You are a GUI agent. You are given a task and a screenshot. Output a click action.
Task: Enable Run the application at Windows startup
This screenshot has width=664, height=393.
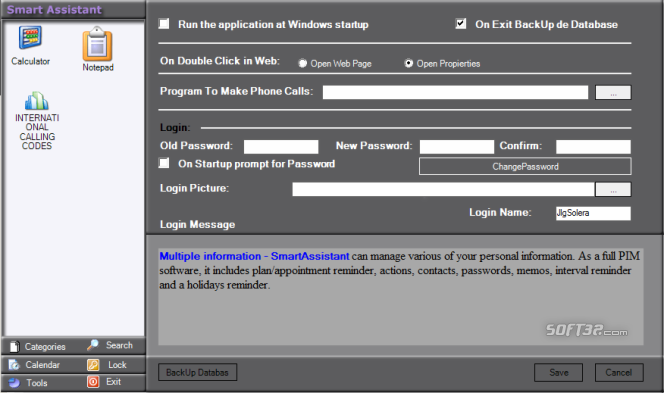pos(164,24)
